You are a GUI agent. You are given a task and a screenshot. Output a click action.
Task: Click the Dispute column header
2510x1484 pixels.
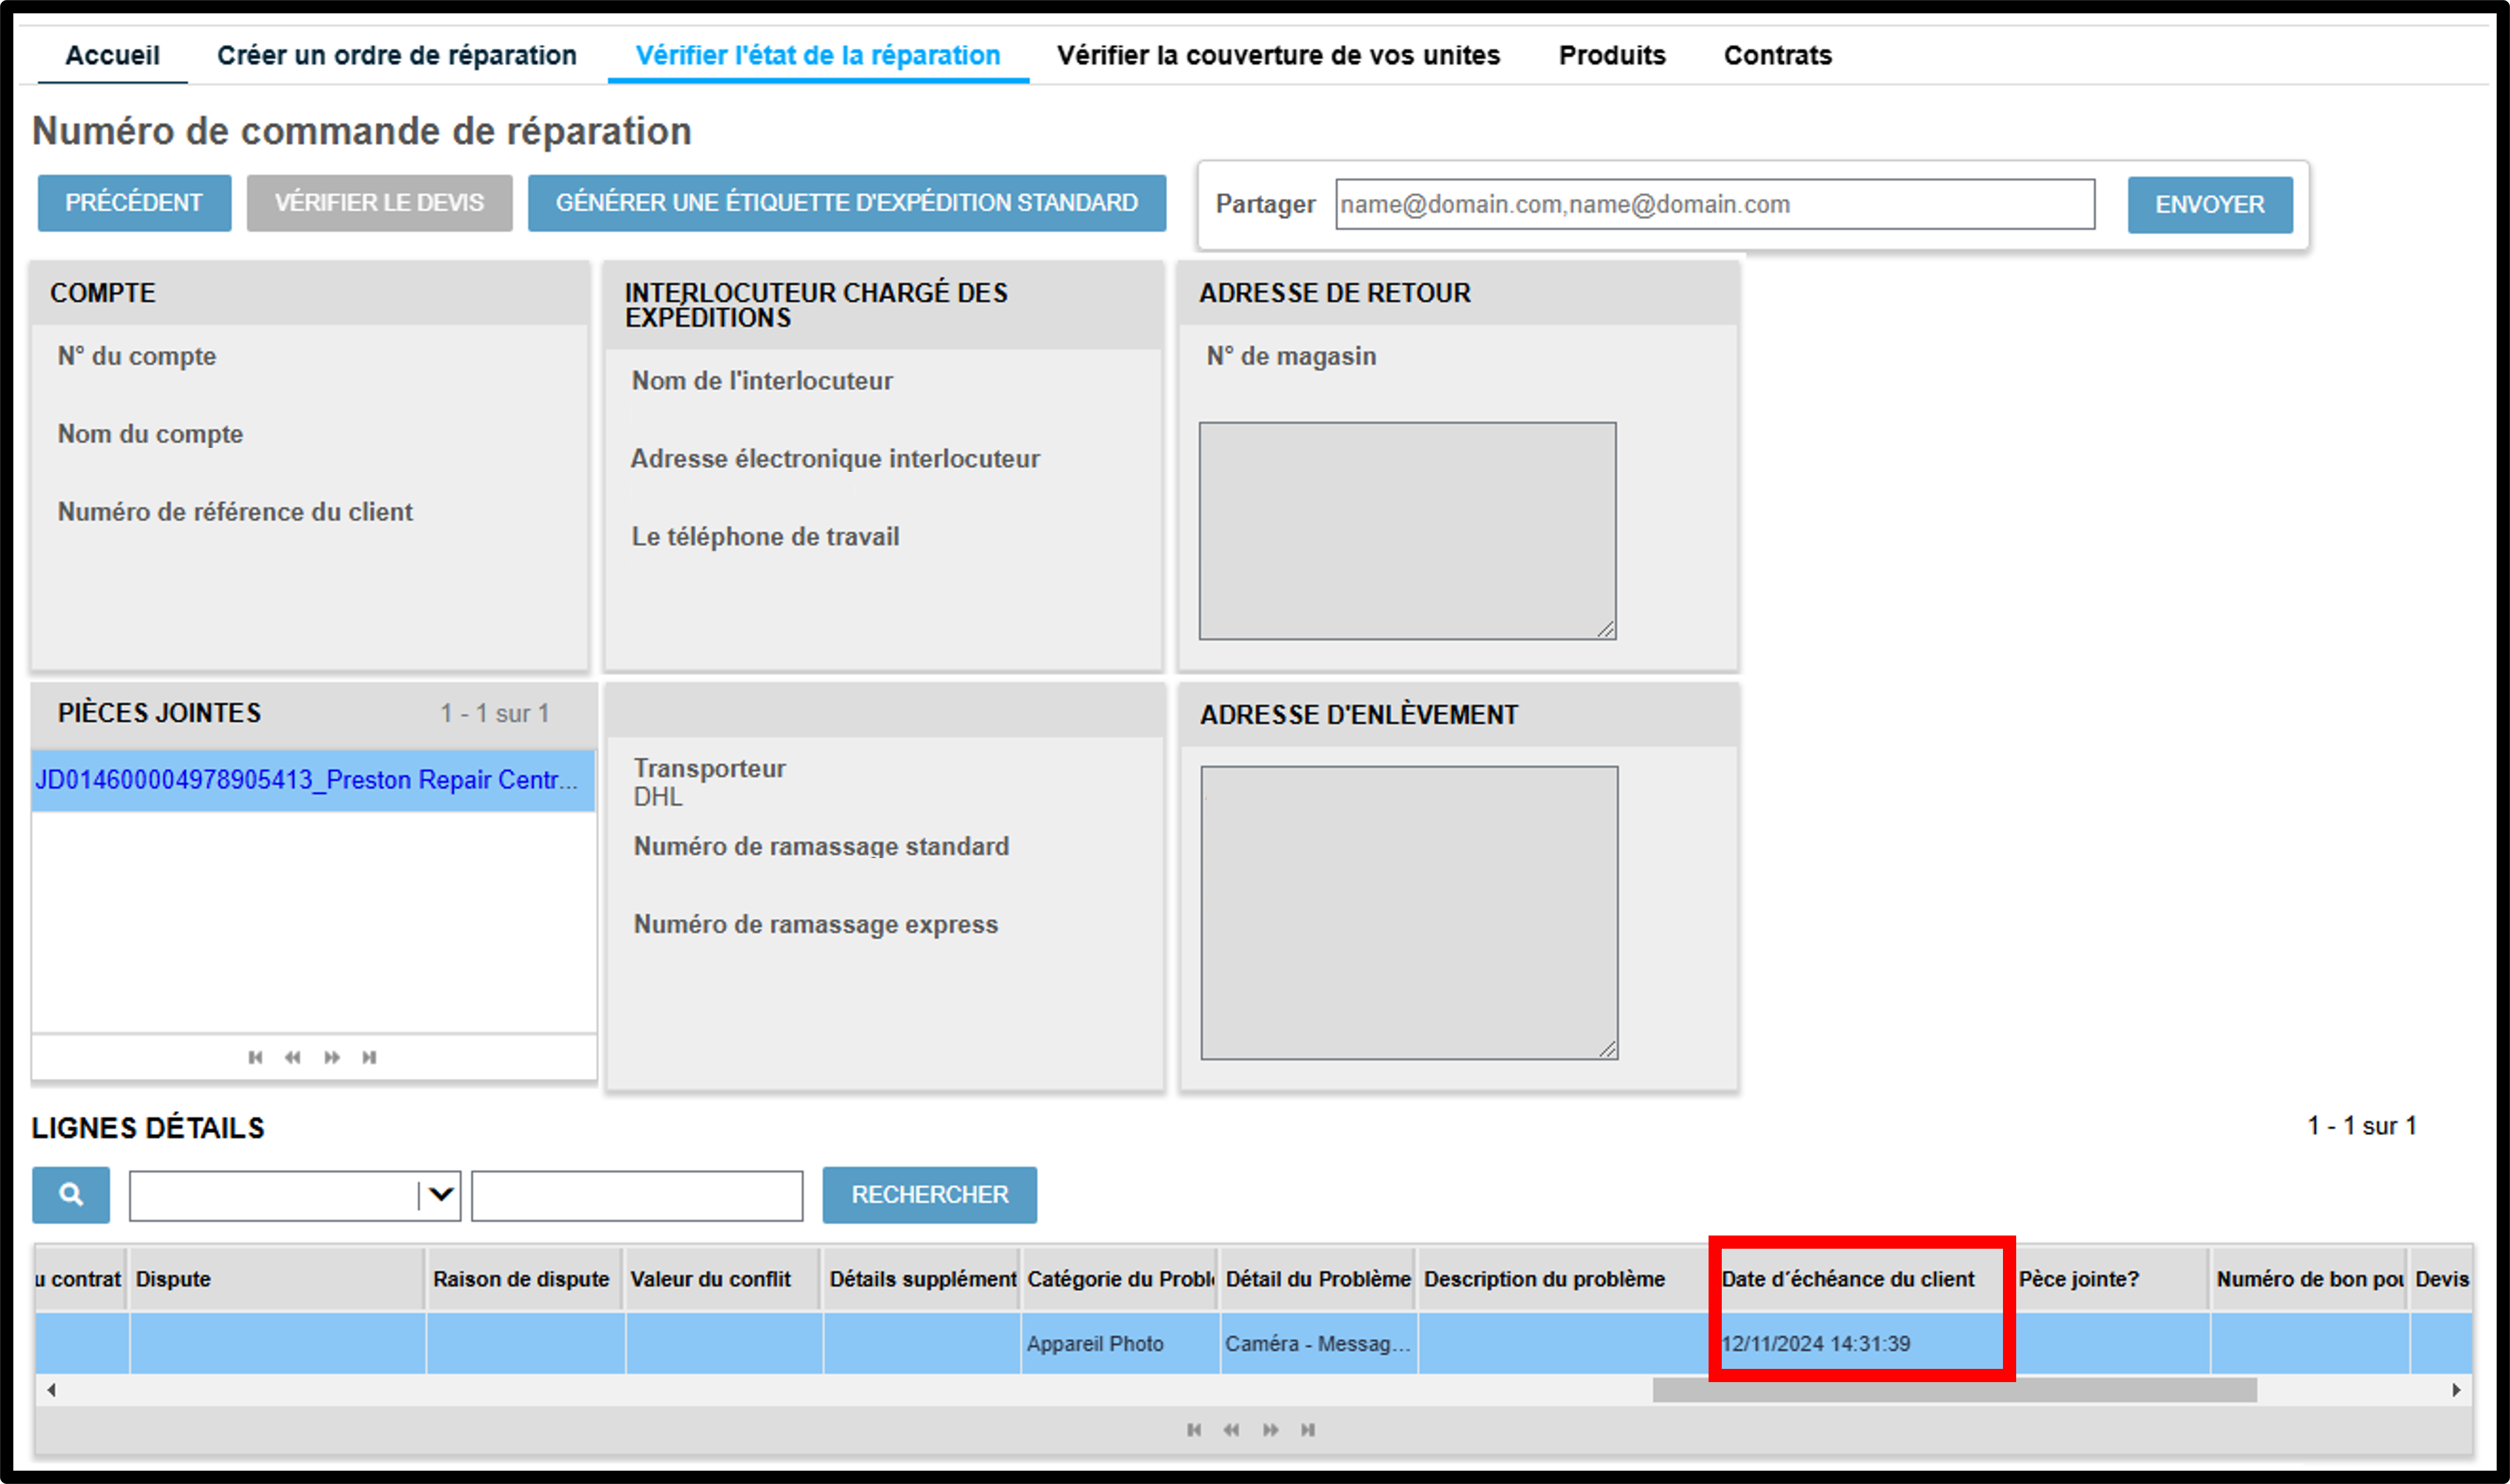(276, 1279)
